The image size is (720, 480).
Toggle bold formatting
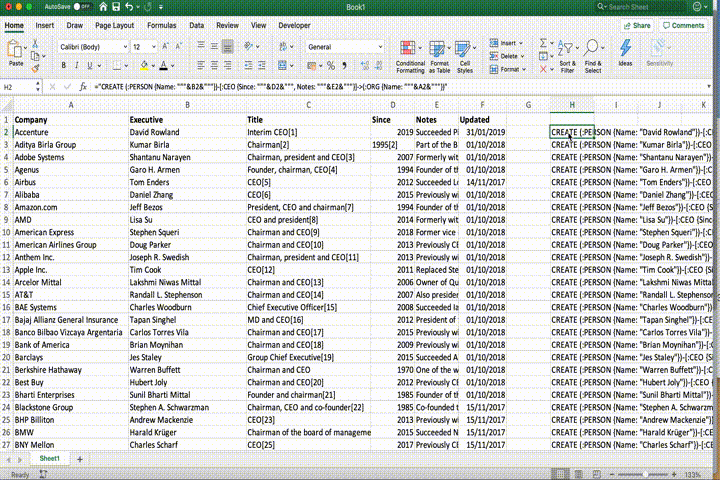pyautogui.click(x=63, y=66)
